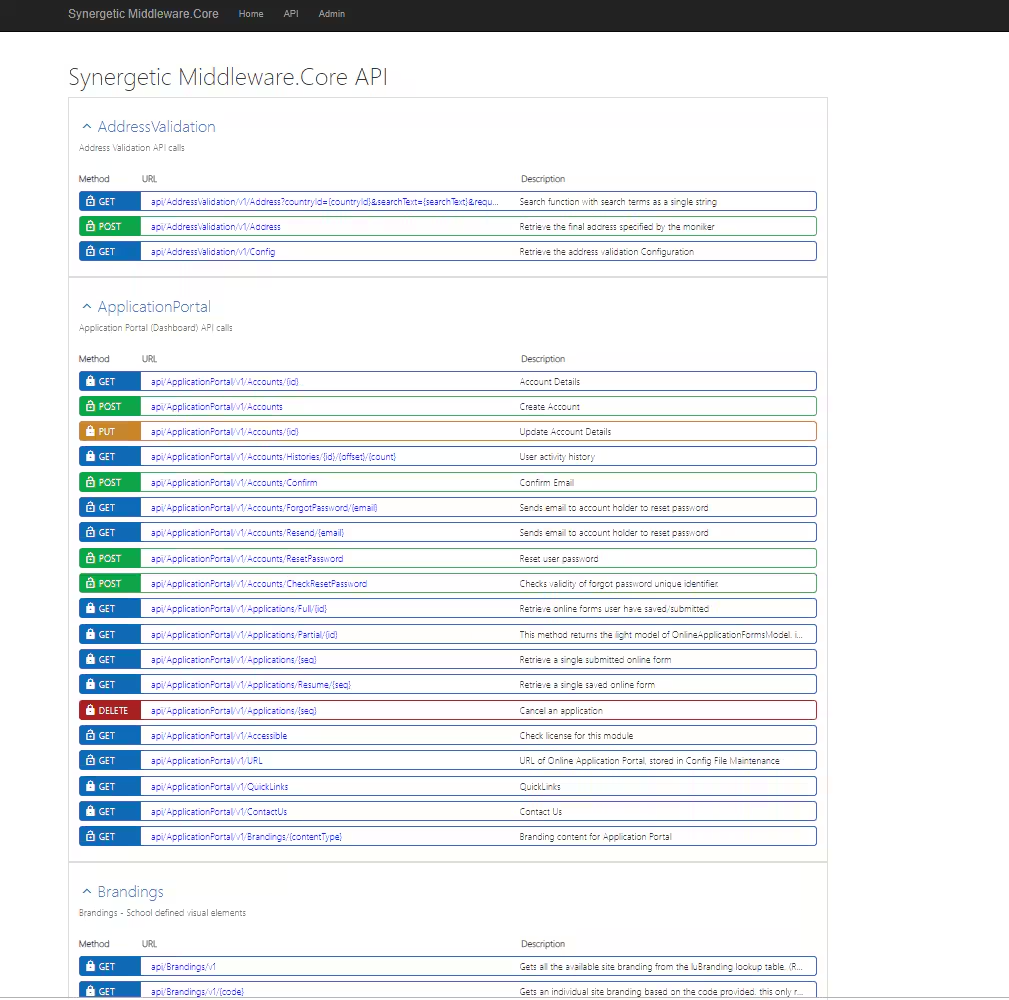1009x1000 pixels.
Task: Click lock icon on GET Applications/Partial row
Action: (90, 634)
